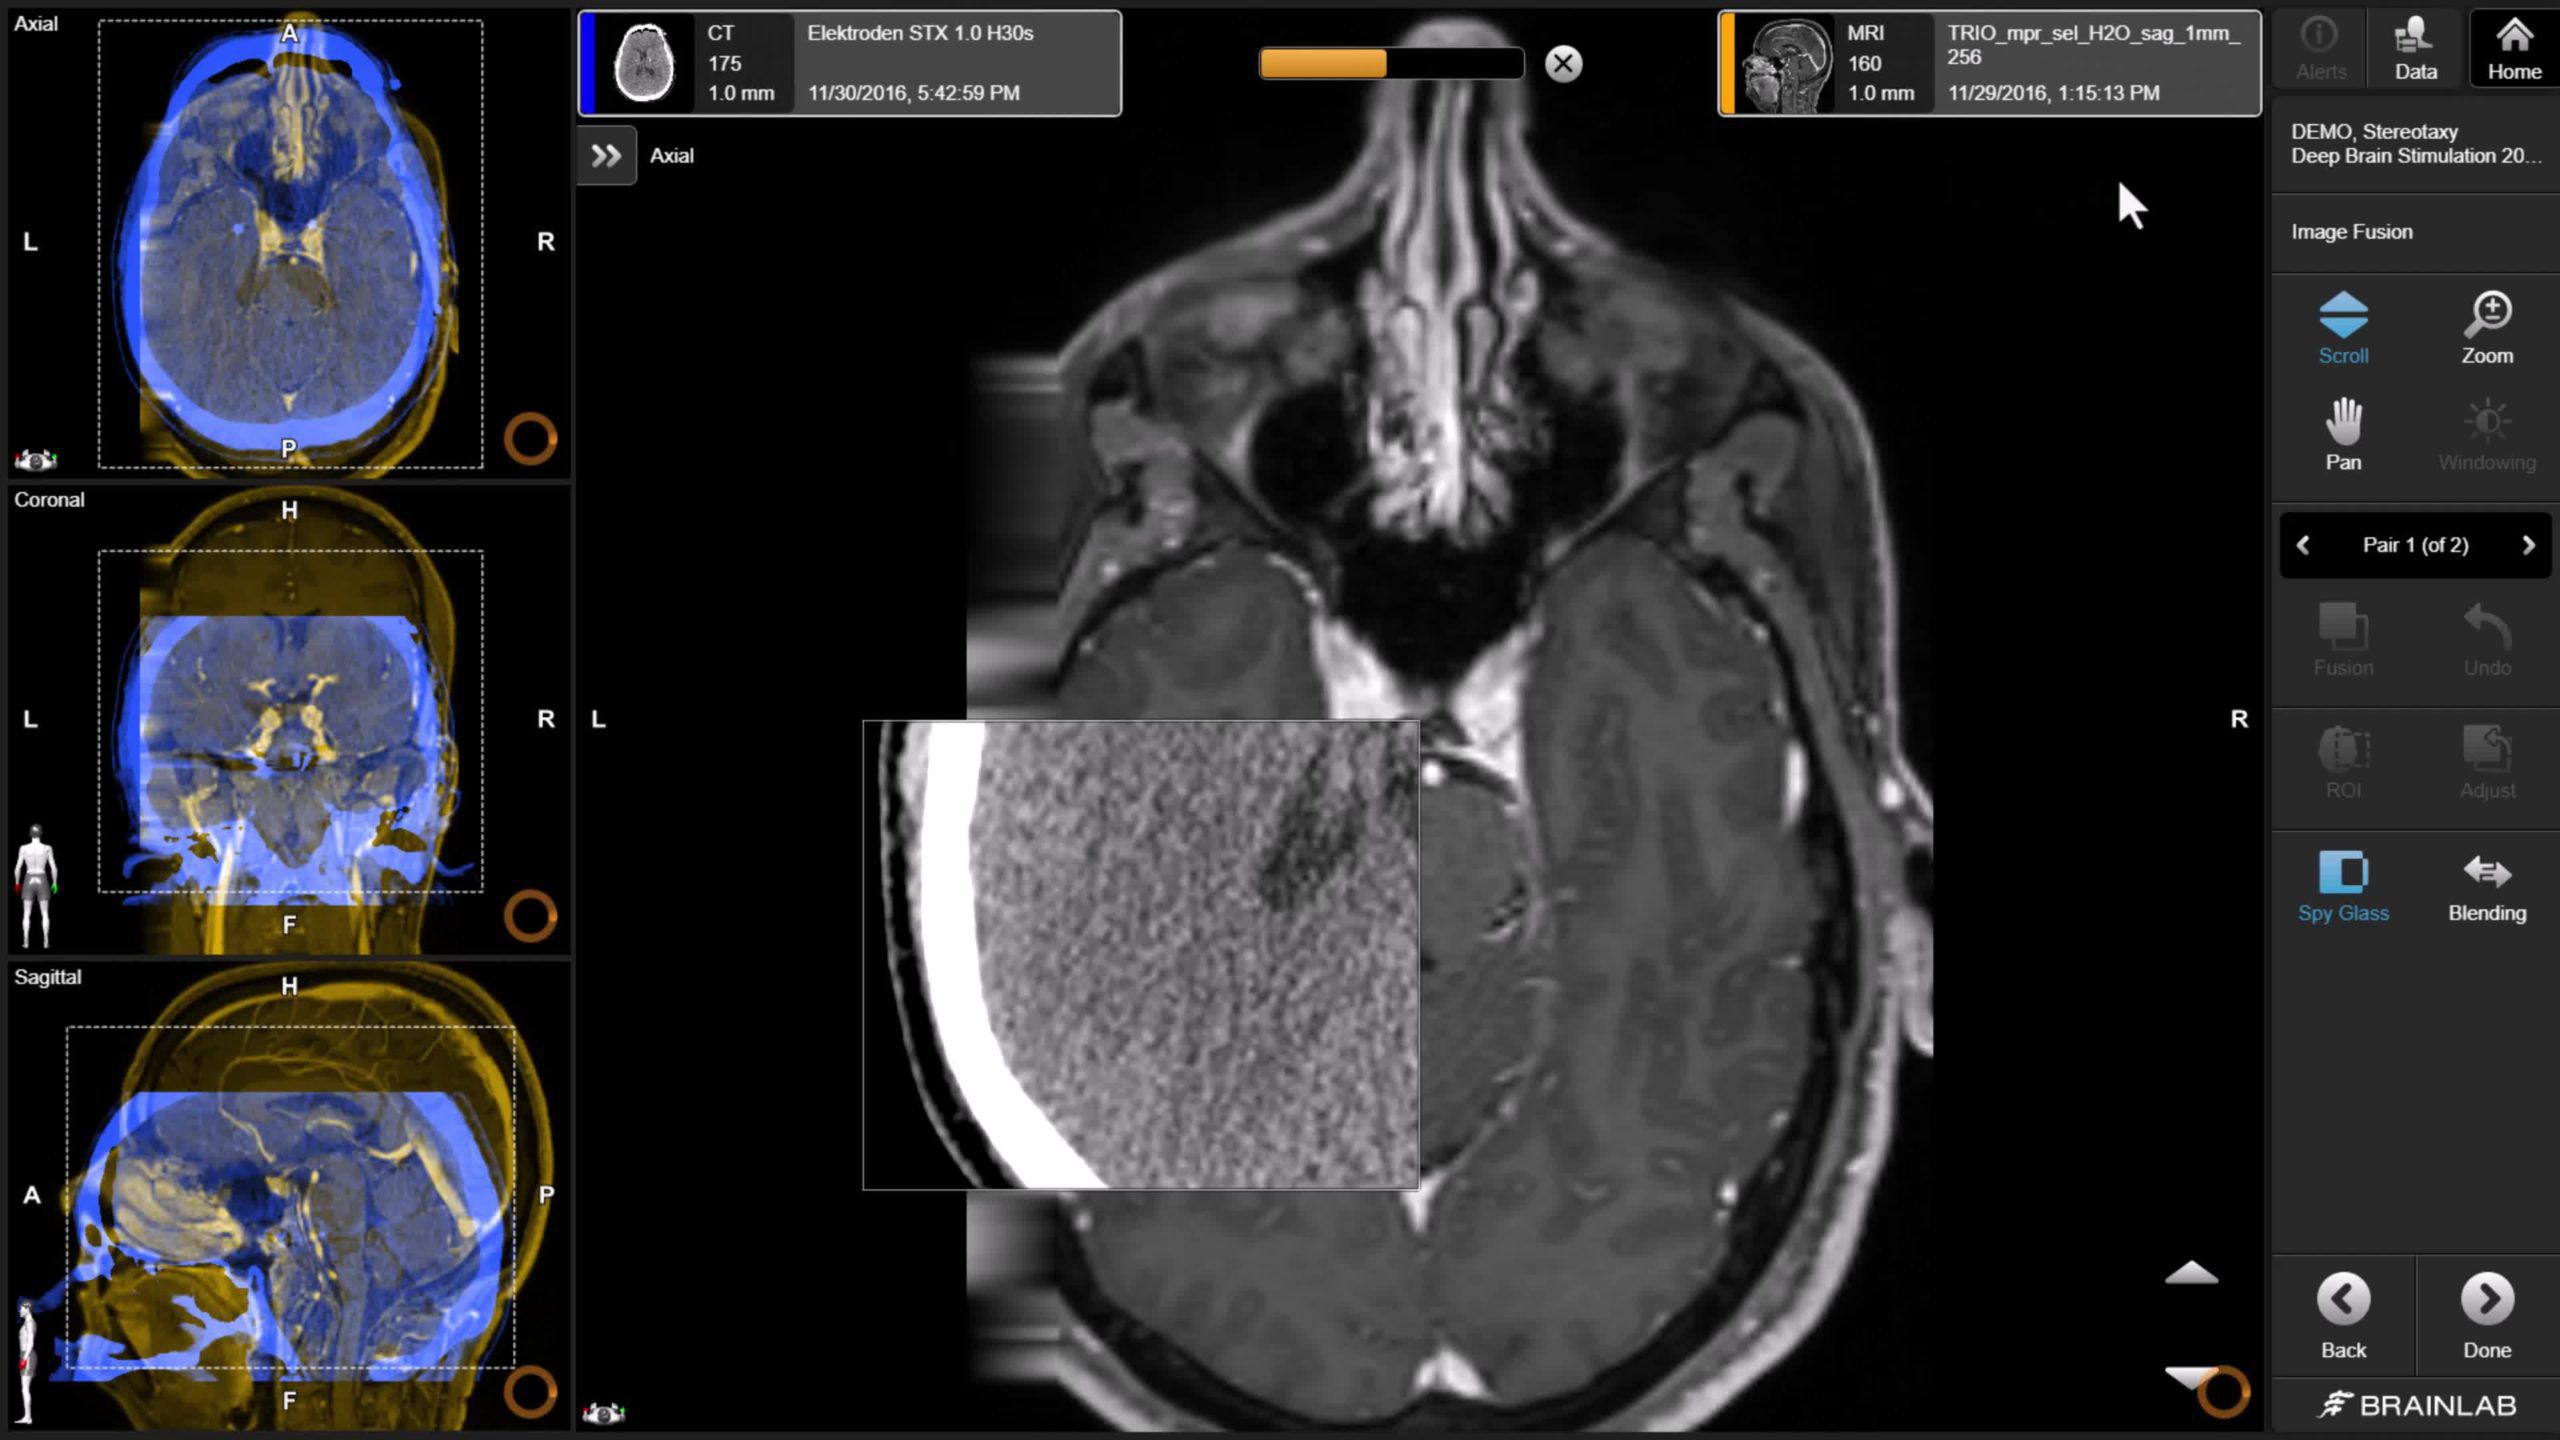Screen dimensions: 2560x1440
Task: Click the eye icon in Axial thumbnail
Action: pyautogui.click(x=36, y=460)
